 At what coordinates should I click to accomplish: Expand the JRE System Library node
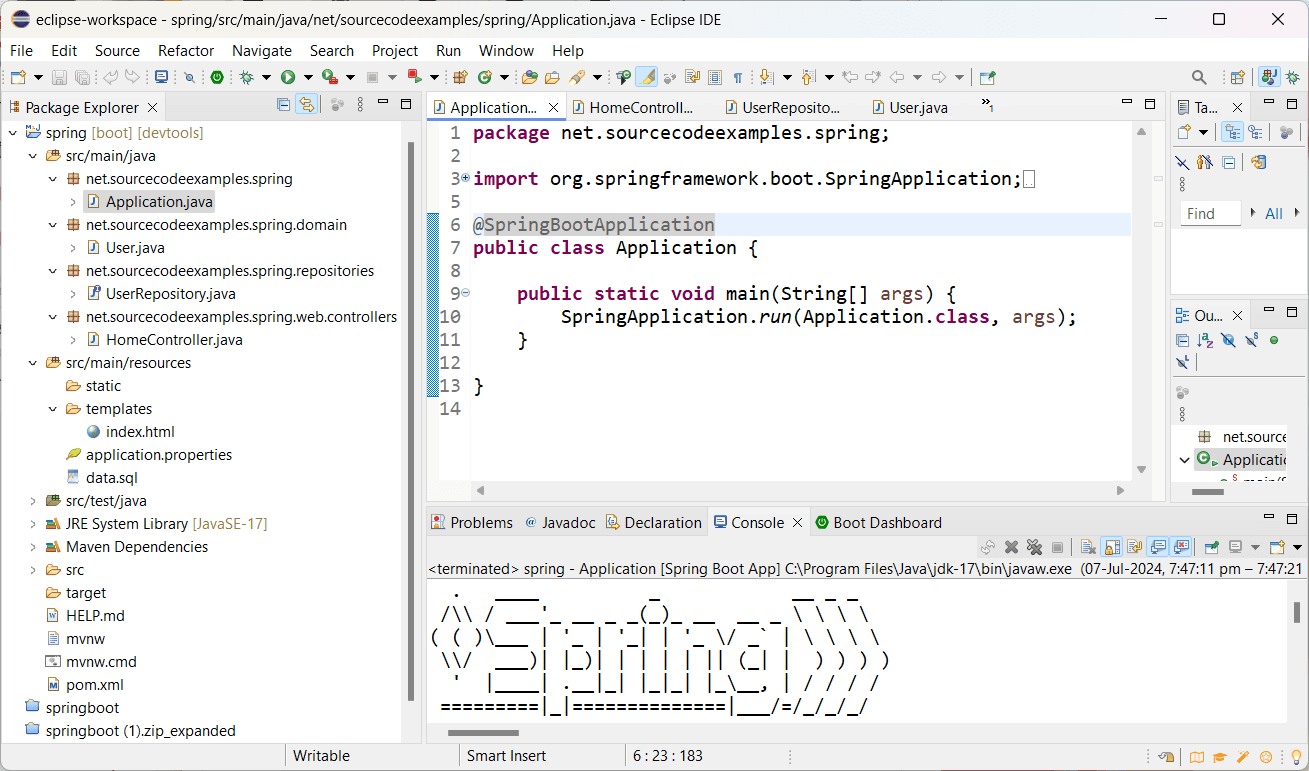coord(33,524)
